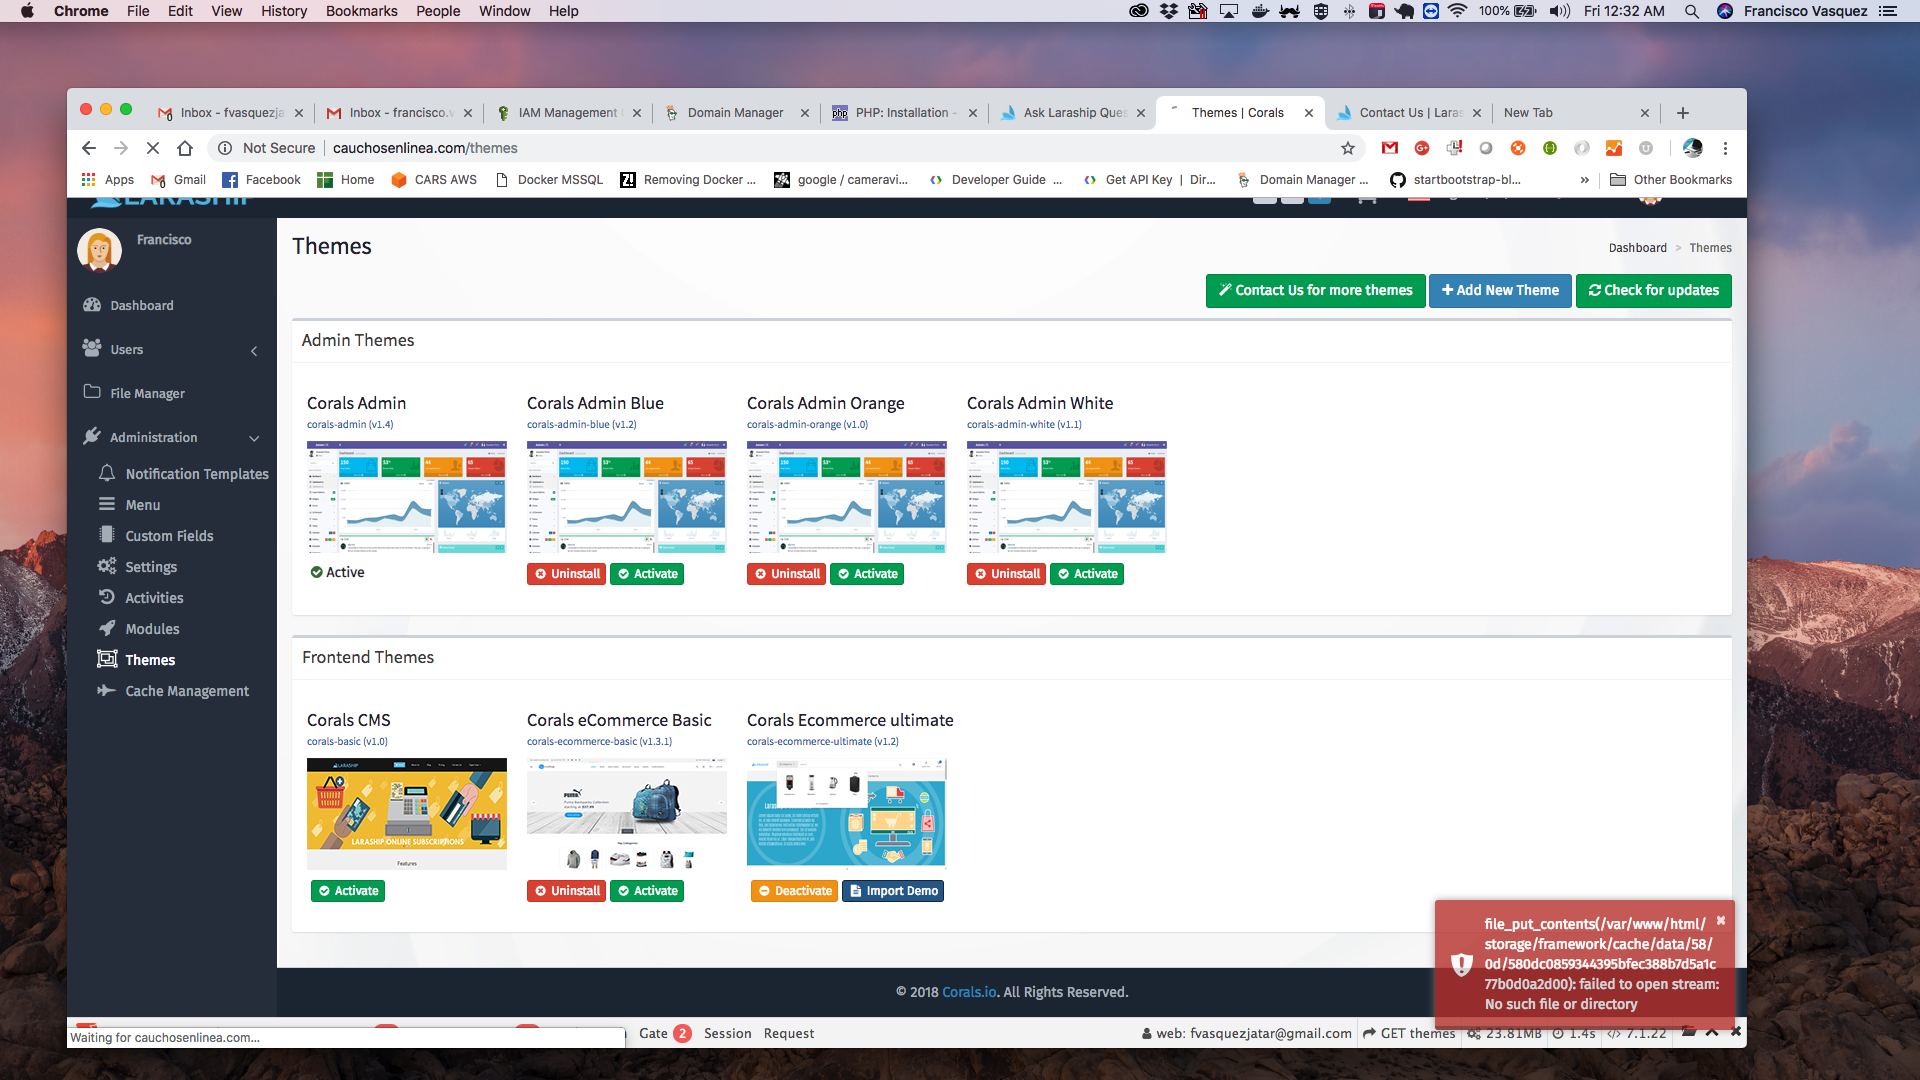Viewport: 1920px width, 1080px height.
Task: Open Modules in sidebar
Action: [x=152, y=629]
